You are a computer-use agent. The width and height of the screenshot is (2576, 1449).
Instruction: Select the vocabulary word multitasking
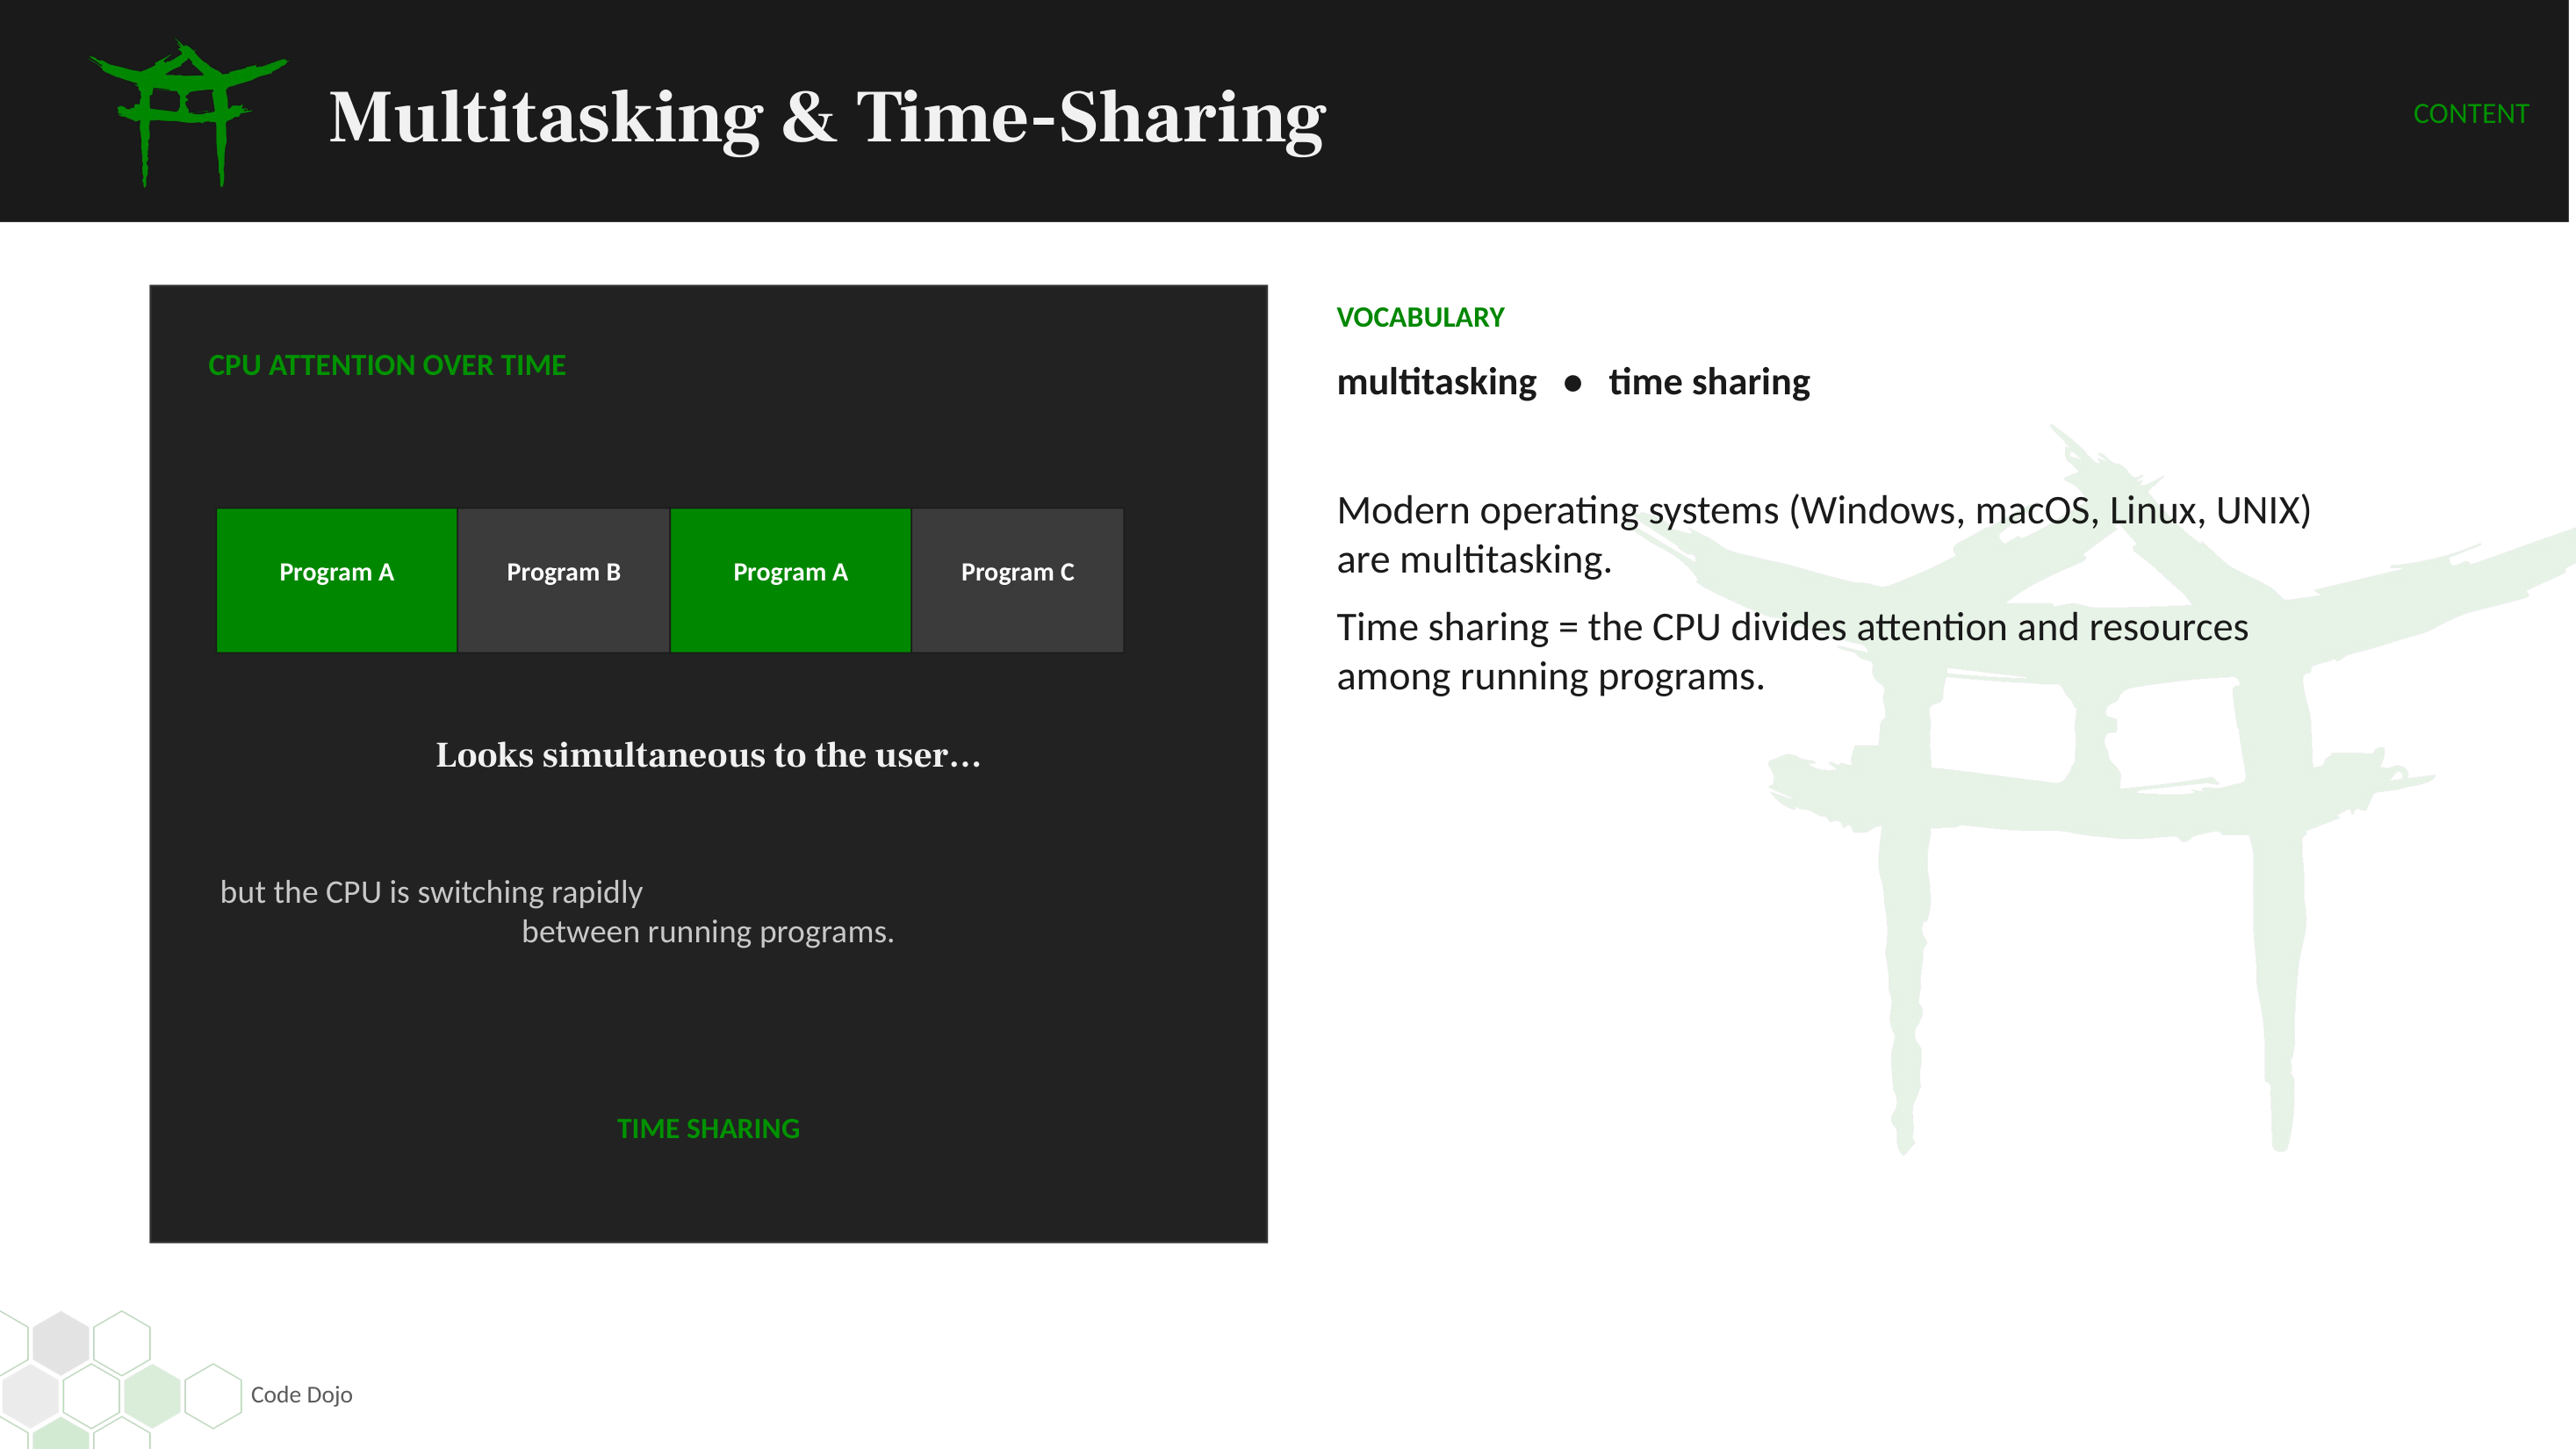pyautogui.click(x=1436, y=382)
